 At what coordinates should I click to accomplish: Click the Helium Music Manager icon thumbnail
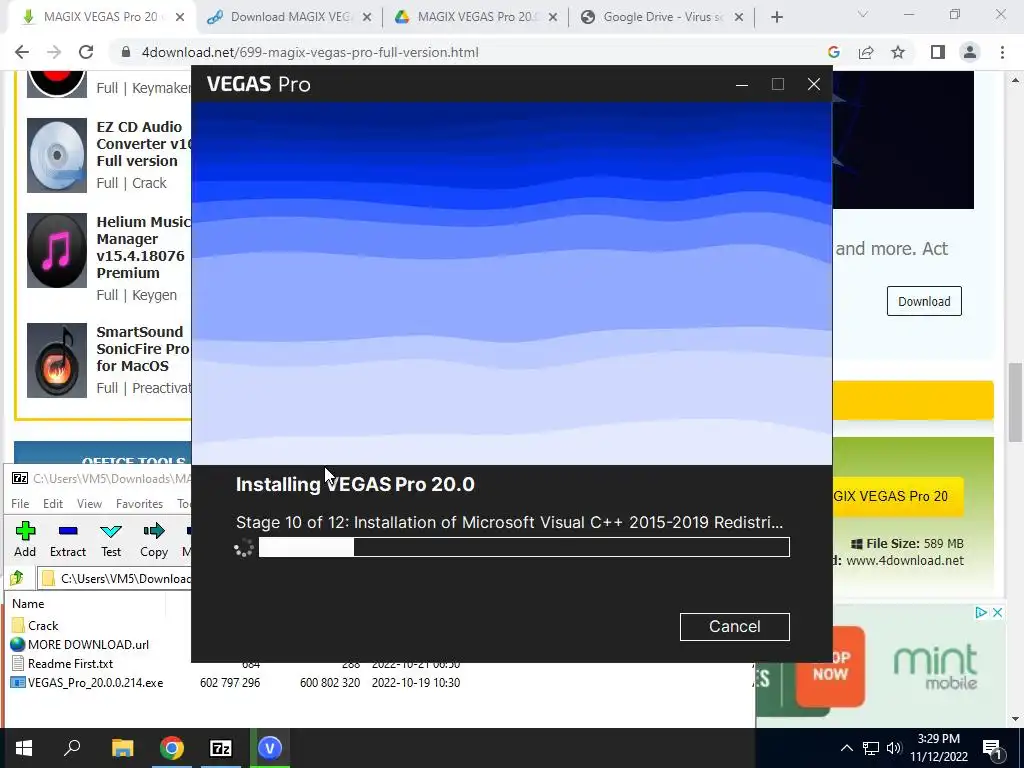tap(57, 251)
